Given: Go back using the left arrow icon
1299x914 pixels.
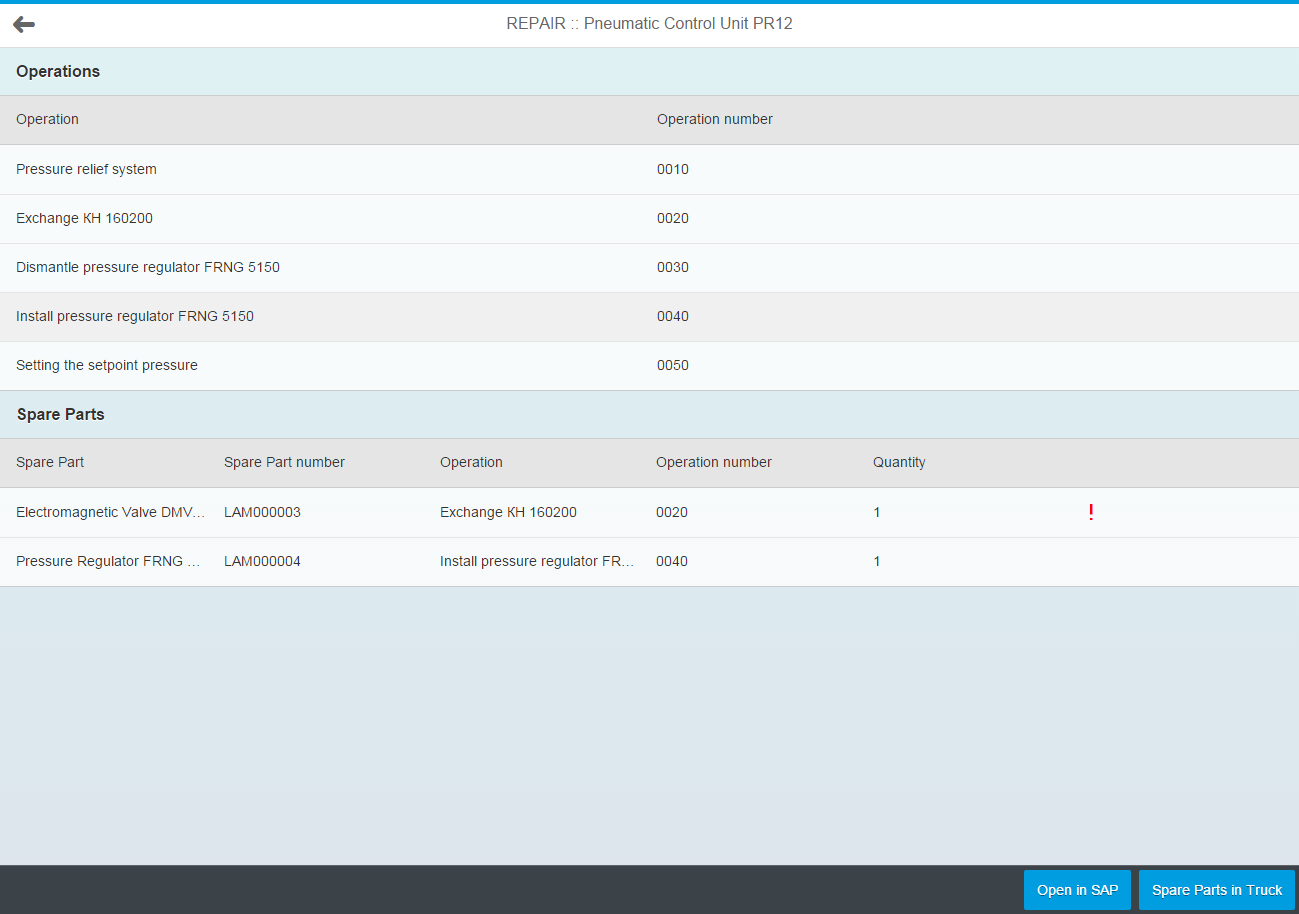Looking at the screenshot, I should [x=24, y=24].
